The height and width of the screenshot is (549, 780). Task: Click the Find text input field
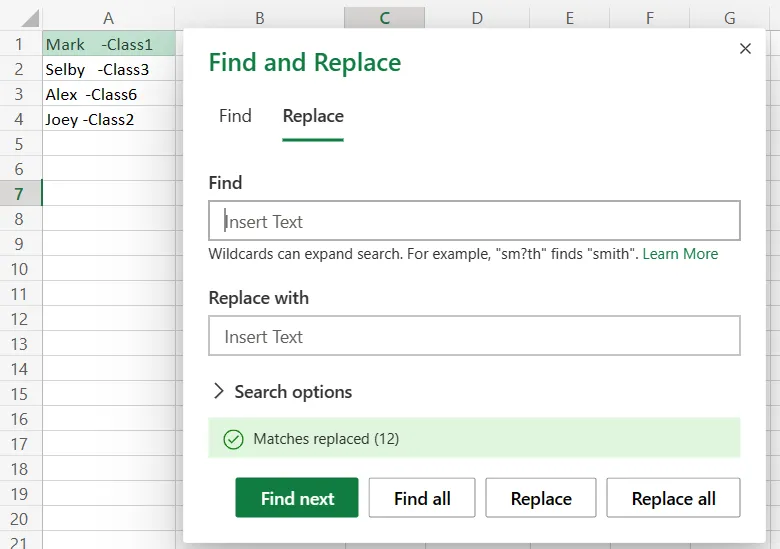pyautogui.click(x=474, y=221)
